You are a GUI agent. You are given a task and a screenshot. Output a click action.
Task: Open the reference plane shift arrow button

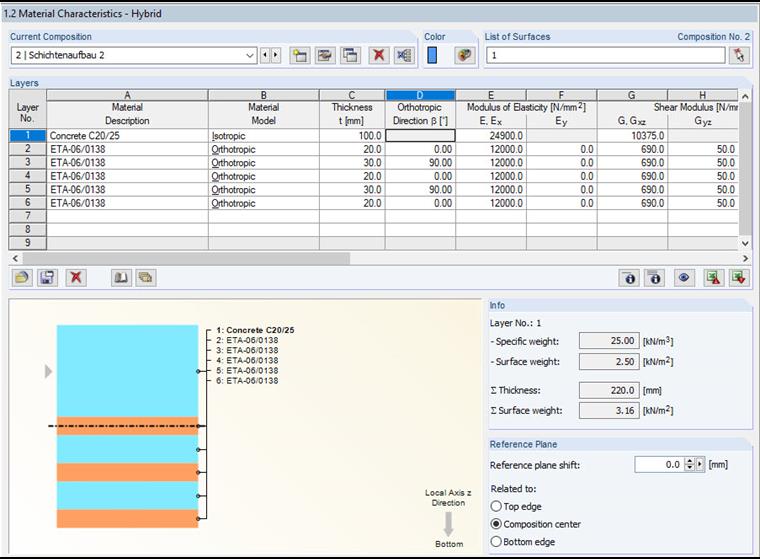[700, 464]
